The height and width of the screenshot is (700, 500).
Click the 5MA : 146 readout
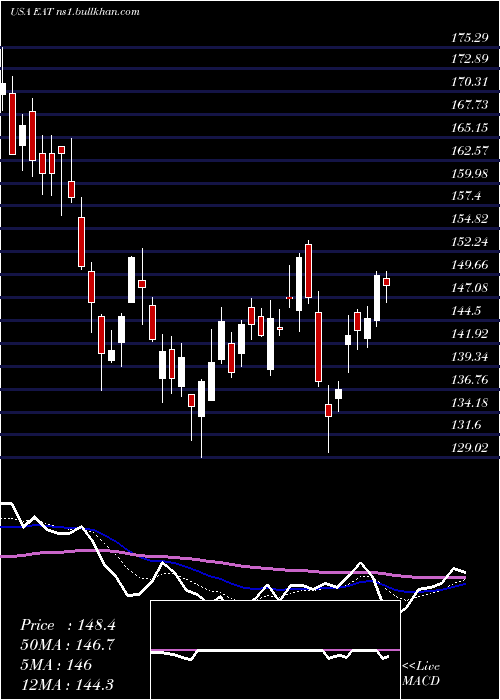pyautogui.click(x=56, y=665)
